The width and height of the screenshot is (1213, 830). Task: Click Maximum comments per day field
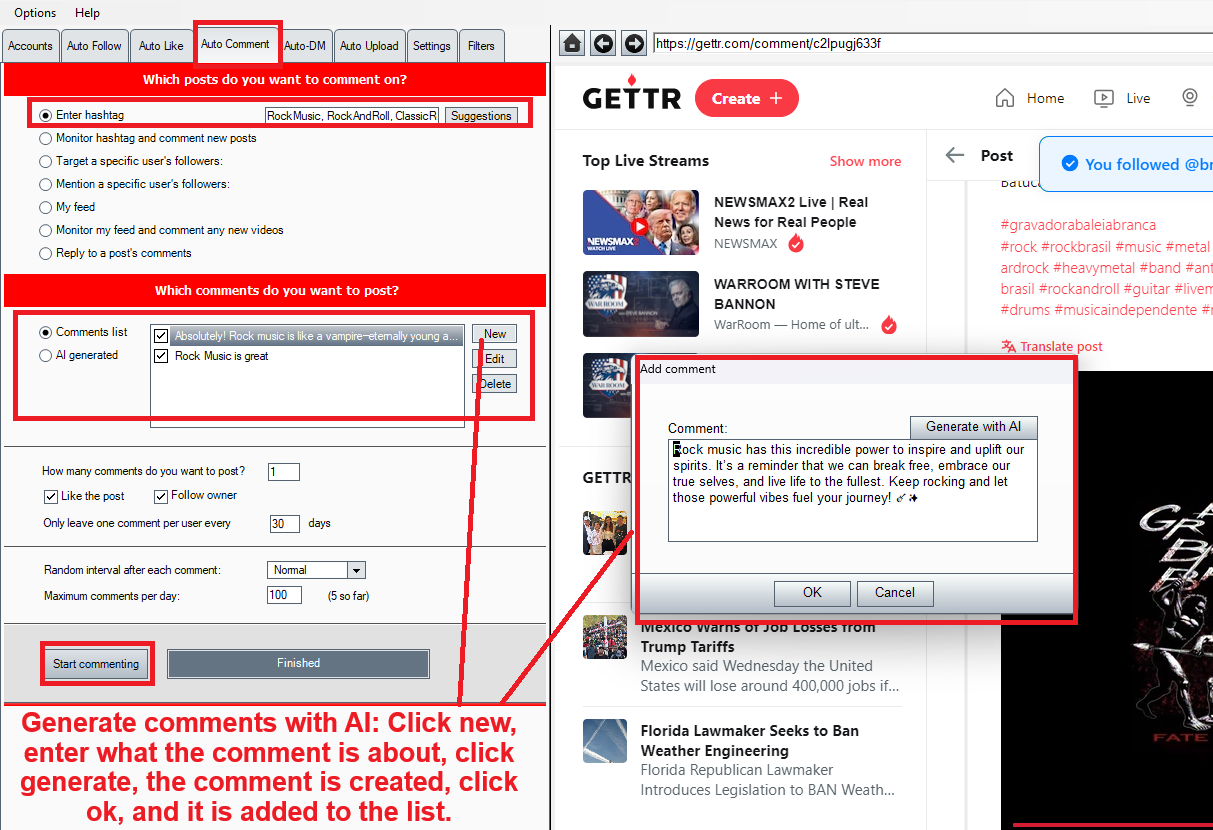[284, 595]
